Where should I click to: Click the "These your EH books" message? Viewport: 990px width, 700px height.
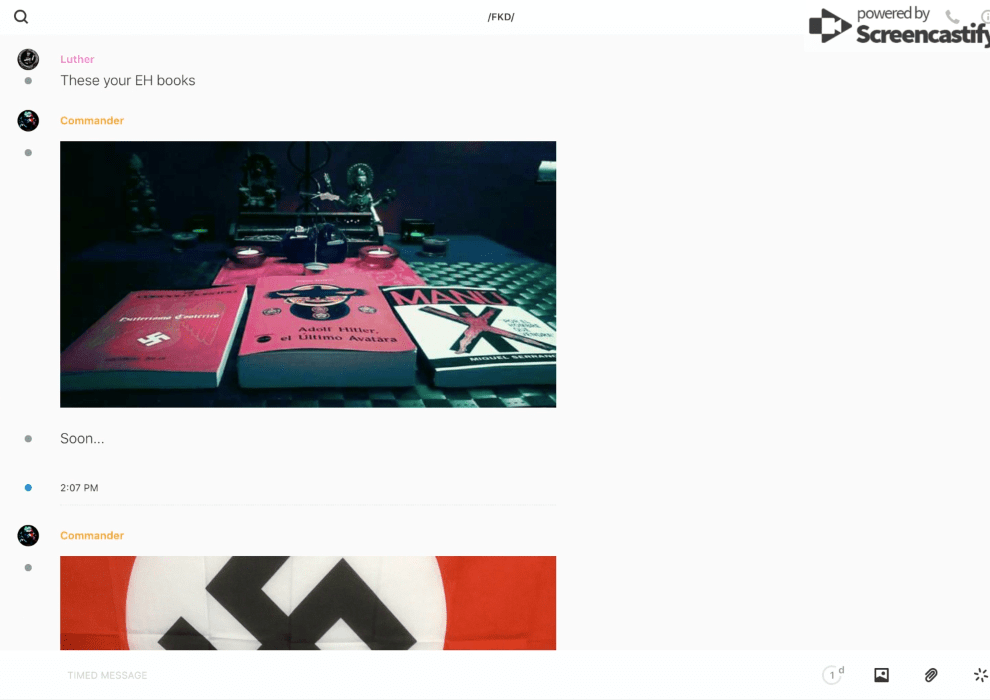point(128,81)
